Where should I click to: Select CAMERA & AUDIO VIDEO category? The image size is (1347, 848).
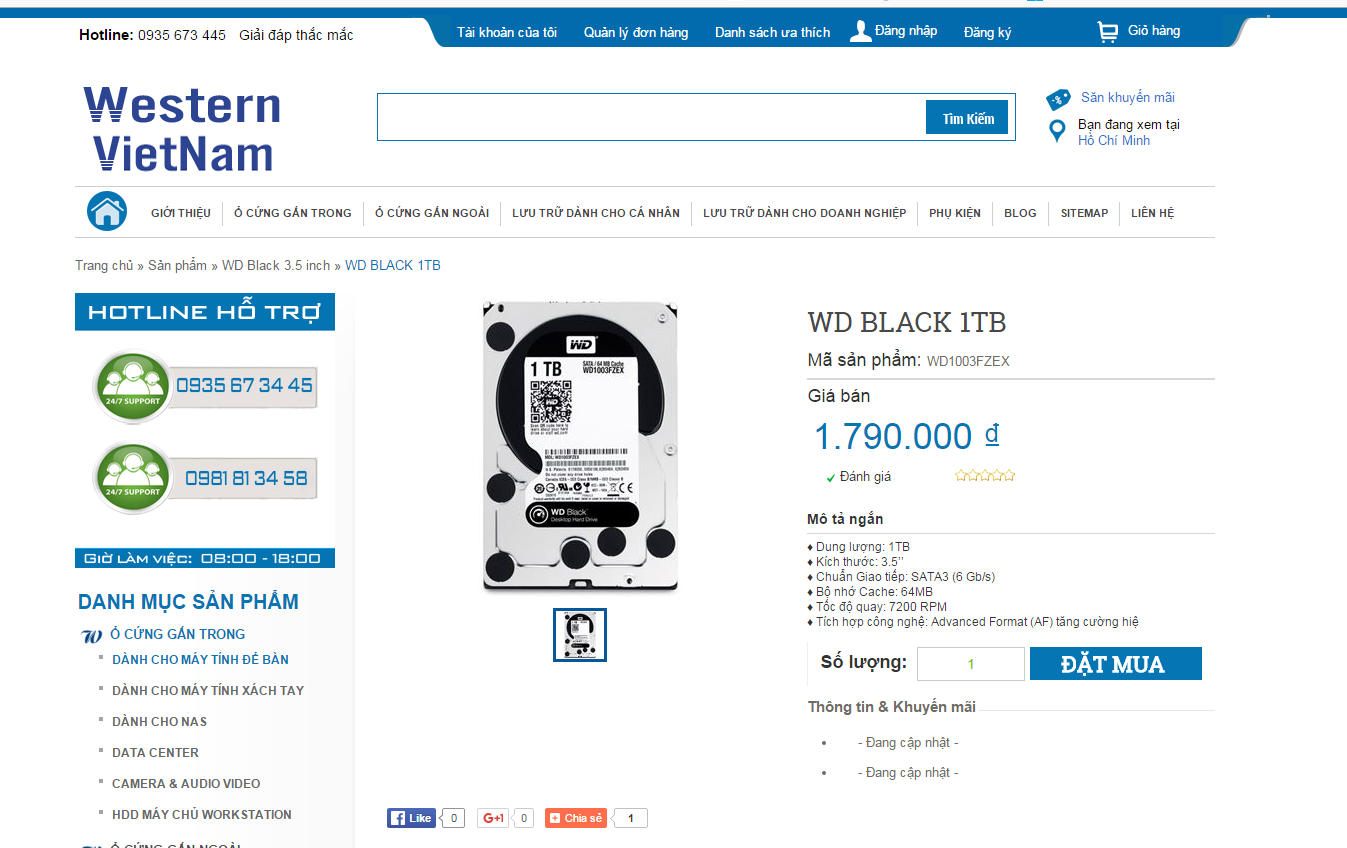[186, 783]
